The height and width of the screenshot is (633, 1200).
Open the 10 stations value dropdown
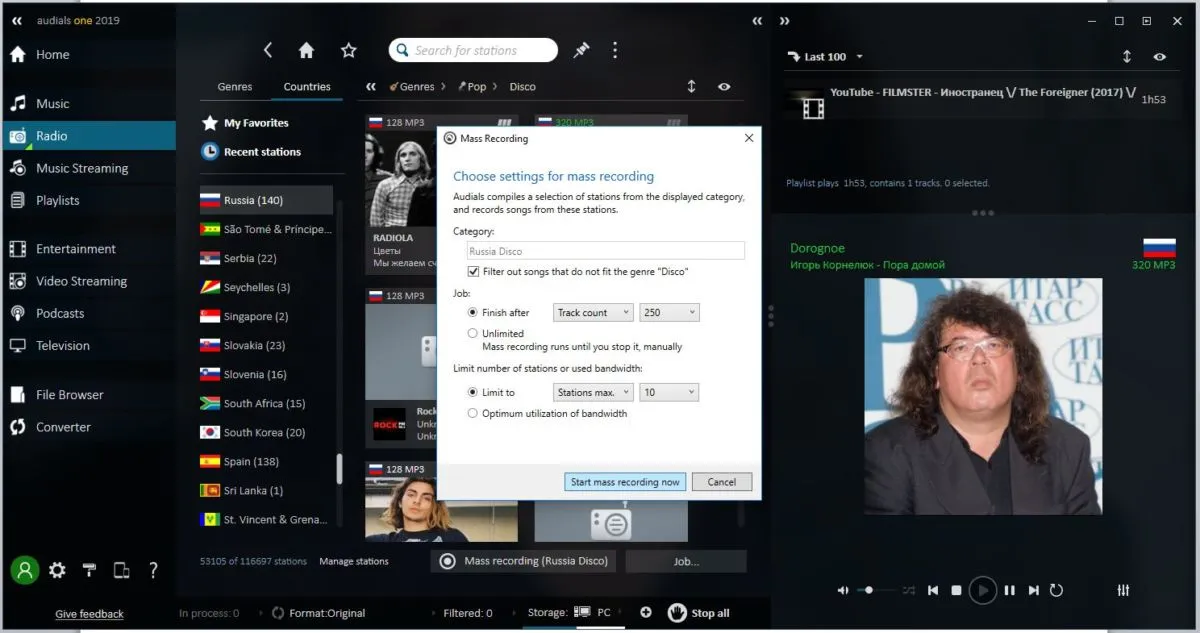click(669, 393)
